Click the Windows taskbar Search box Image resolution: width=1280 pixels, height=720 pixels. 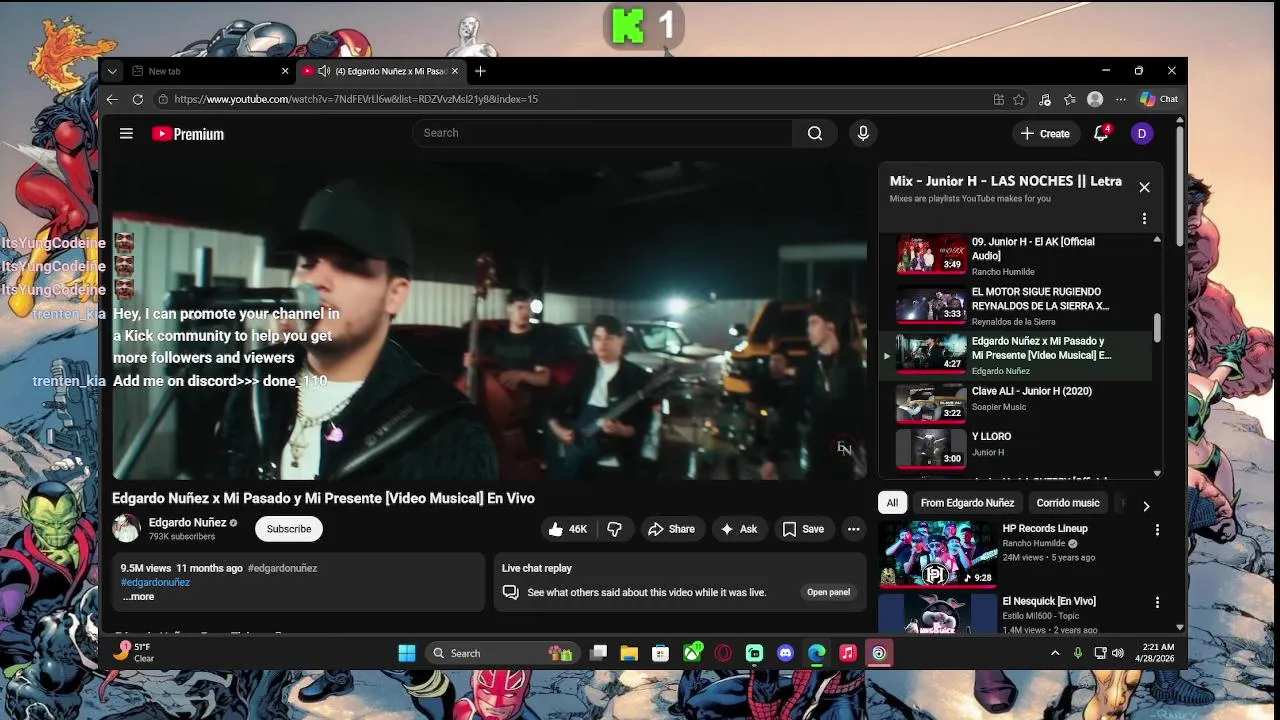[x=503, y=653]
